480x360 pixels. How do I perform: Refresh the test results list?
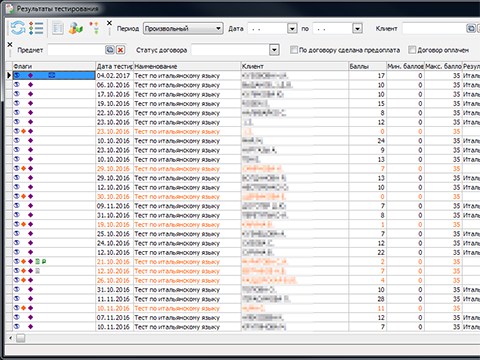[x=18, y=28]
